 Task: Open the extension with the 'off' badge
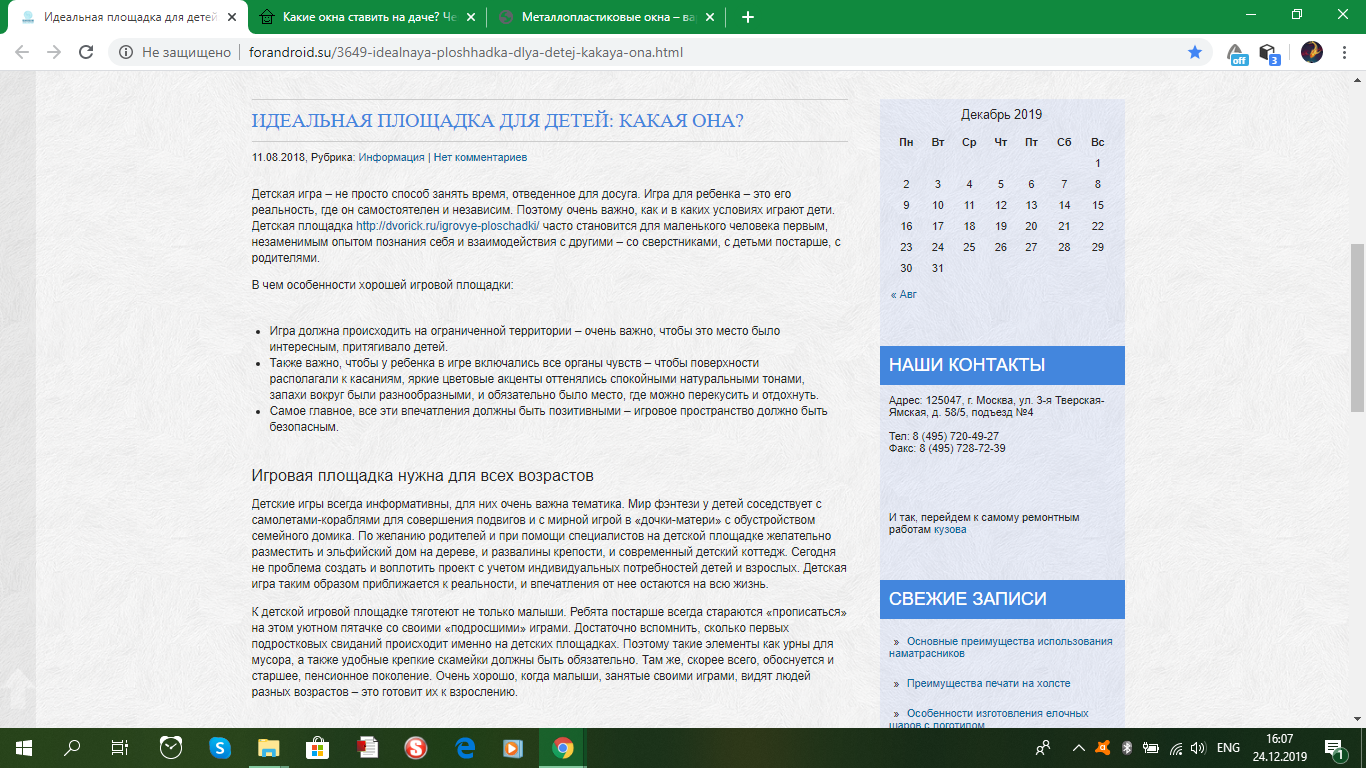(1237, 53)
